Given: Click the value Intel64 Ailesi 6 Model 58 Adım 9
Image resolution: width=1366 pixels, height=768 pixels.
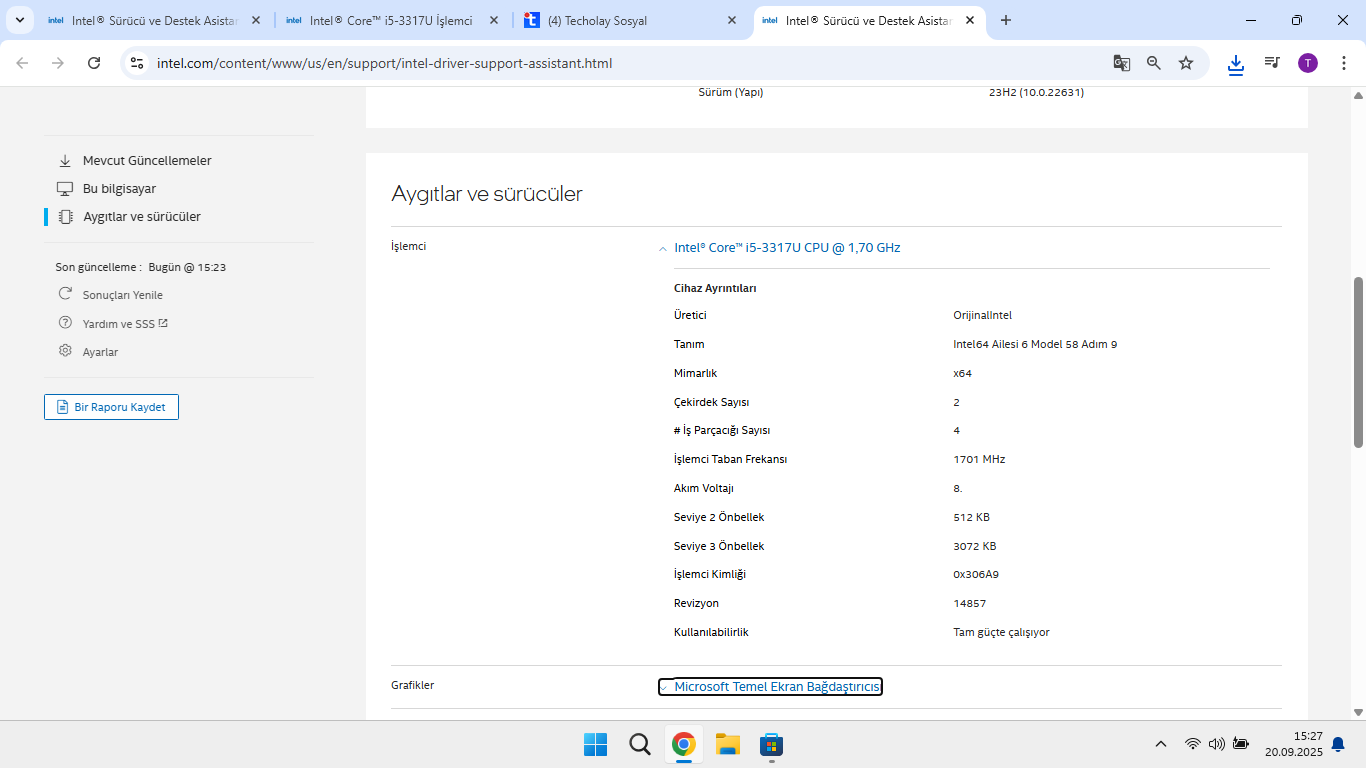Looking at the screenshot, I should tap(1035, 344).
